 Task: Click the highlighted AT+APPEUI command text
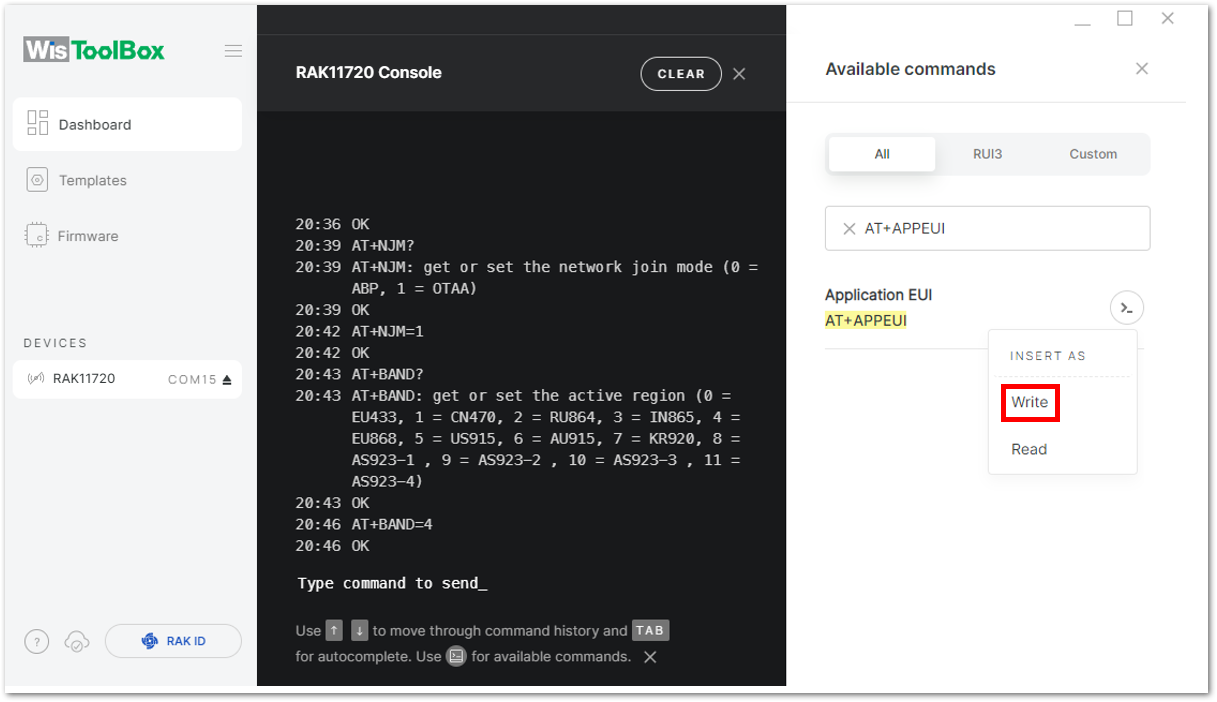pos(866,321)
